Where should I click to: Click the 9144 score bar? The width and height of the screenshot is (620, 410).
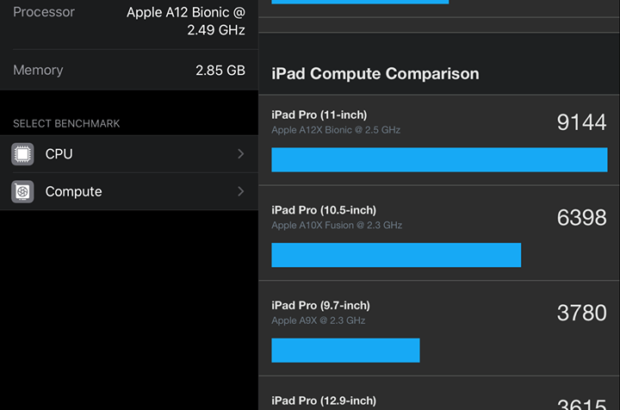[439, 160]
